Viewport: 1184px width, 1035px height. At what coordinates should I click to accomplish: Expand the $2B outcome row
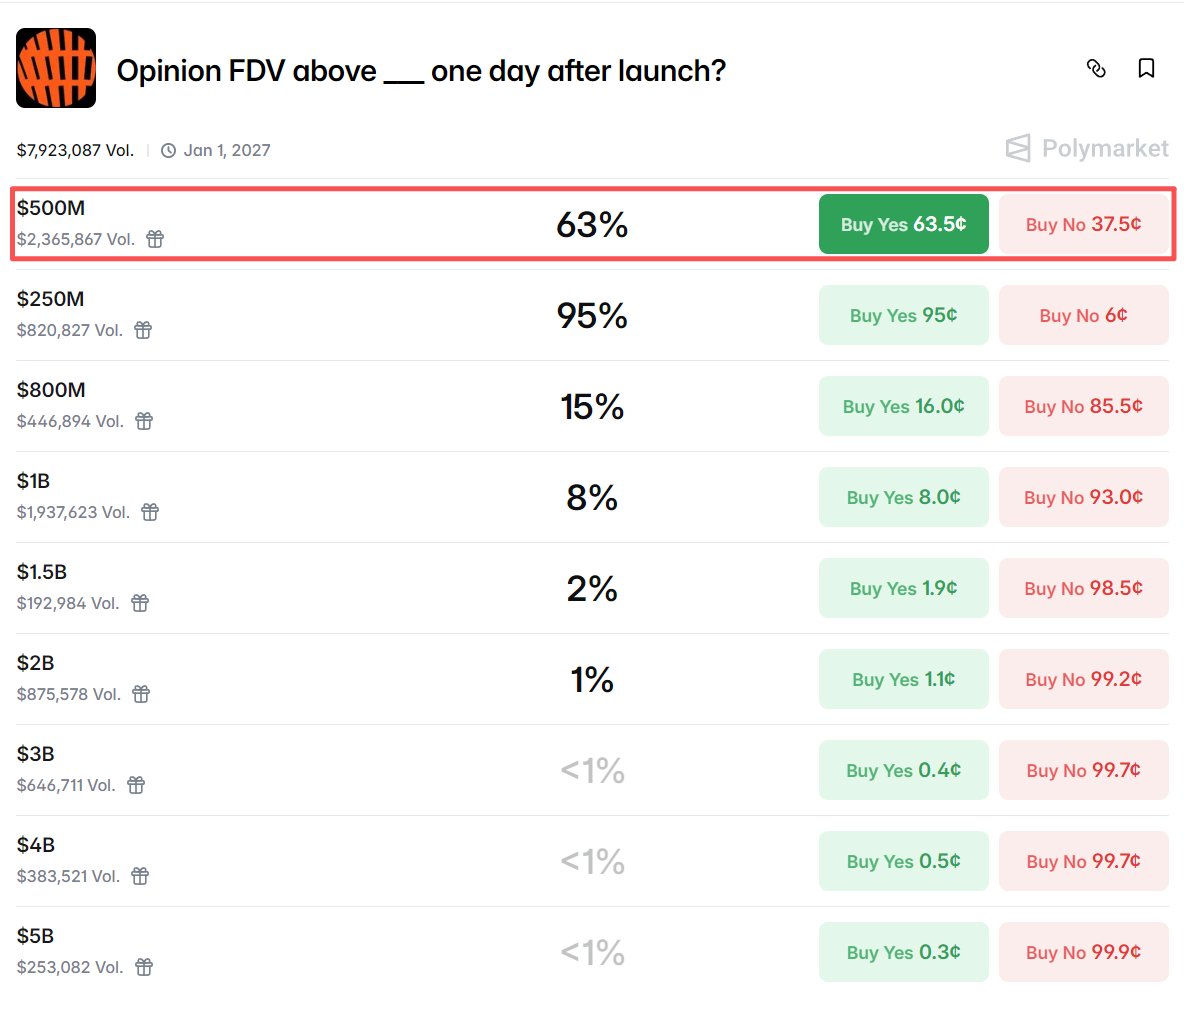400,679
